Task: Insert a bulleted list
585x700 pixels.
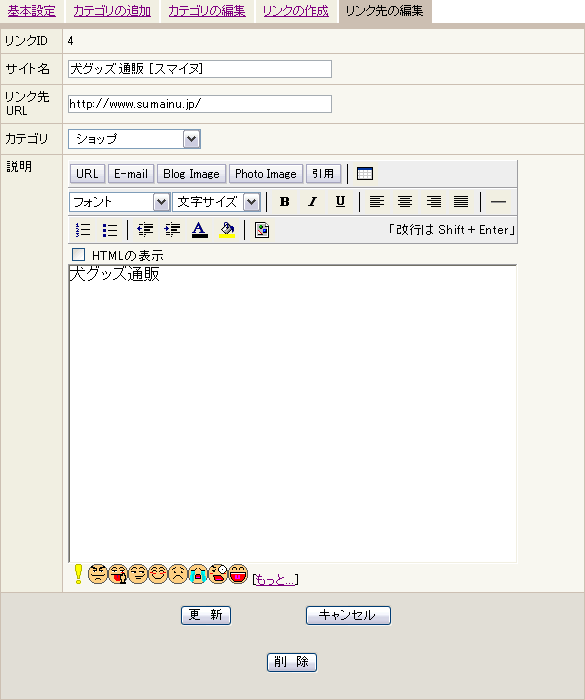Action: [x=110, y=230]
